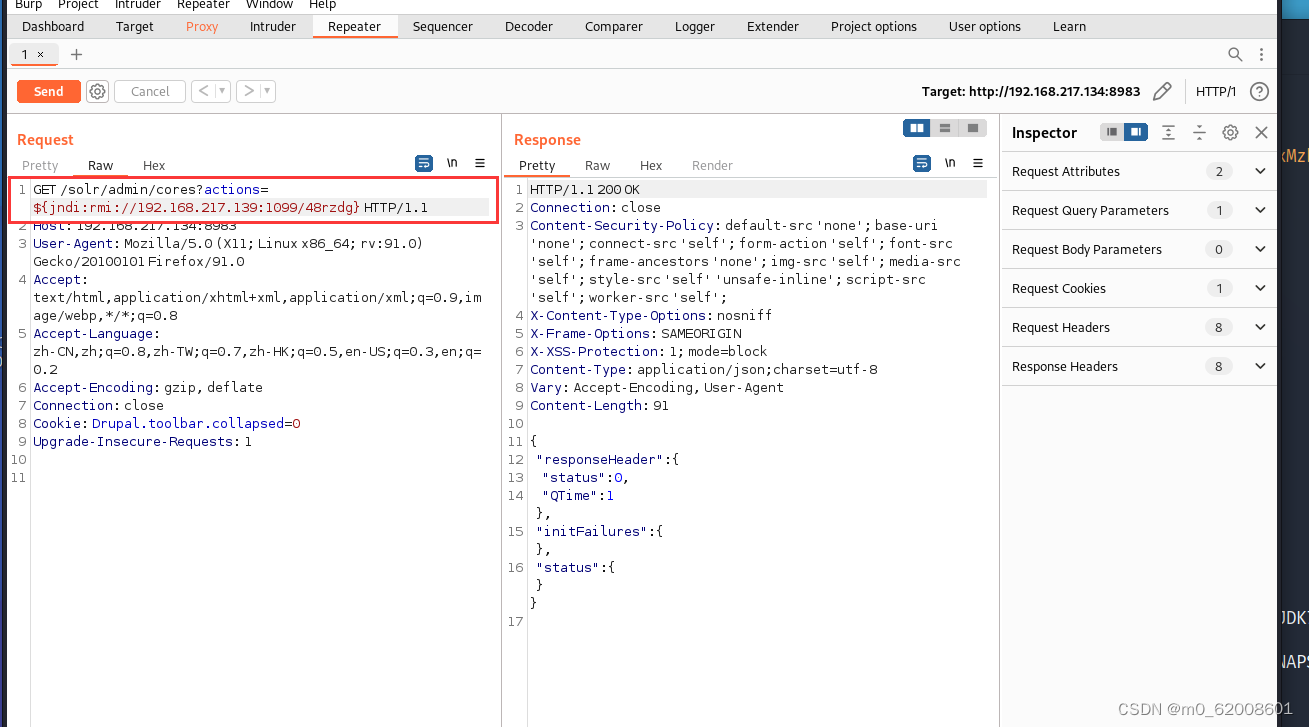The height and width of the screenshot is (727, 1309).
Task: Go back to previous request in history
Action: pos(202,91)
